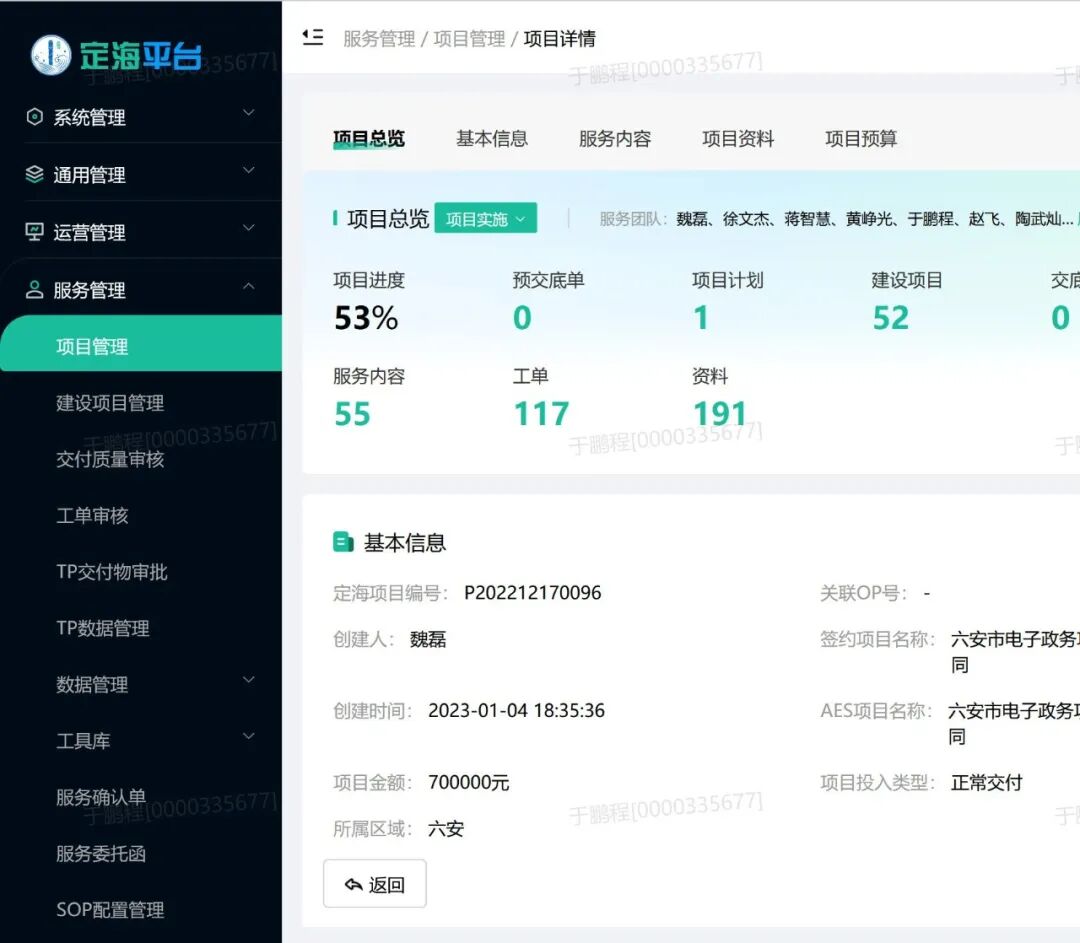Click the 系统管理 gear icon
Screen dimensions: 1080x943
(34, 117)
